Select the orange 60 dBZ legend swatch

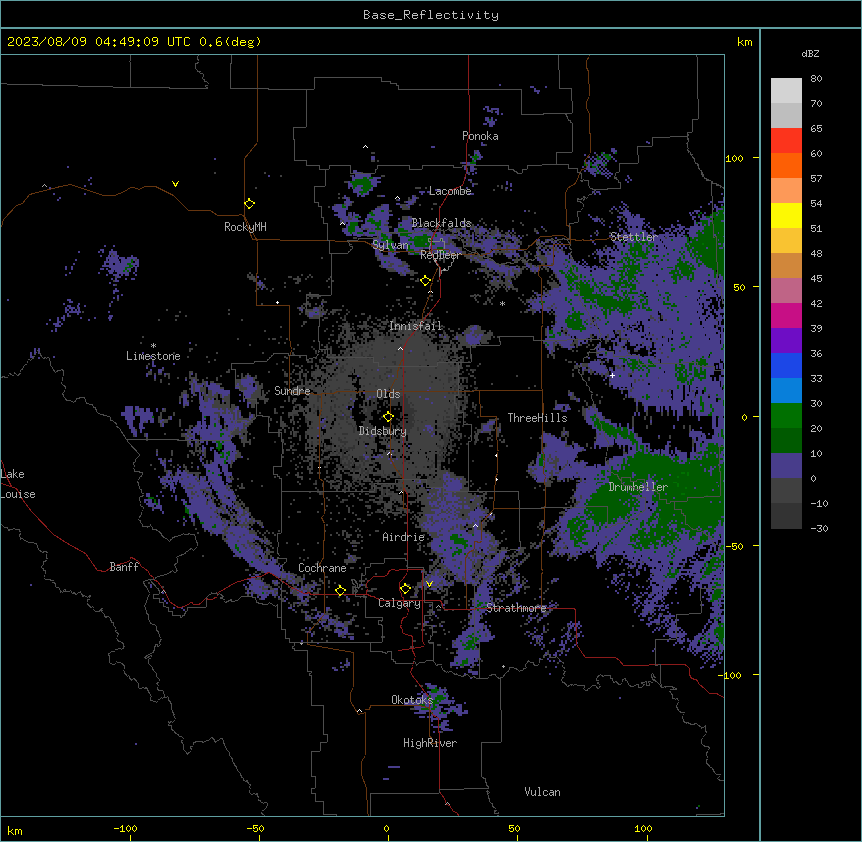pos(786,166)
